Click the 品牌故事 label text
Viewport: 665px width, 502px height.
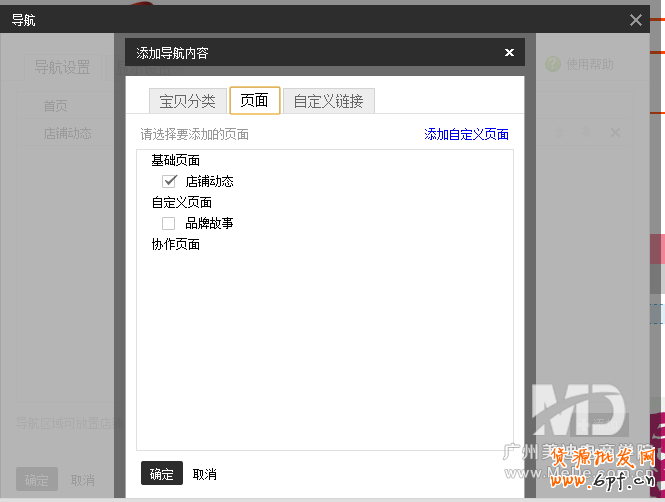210,223
